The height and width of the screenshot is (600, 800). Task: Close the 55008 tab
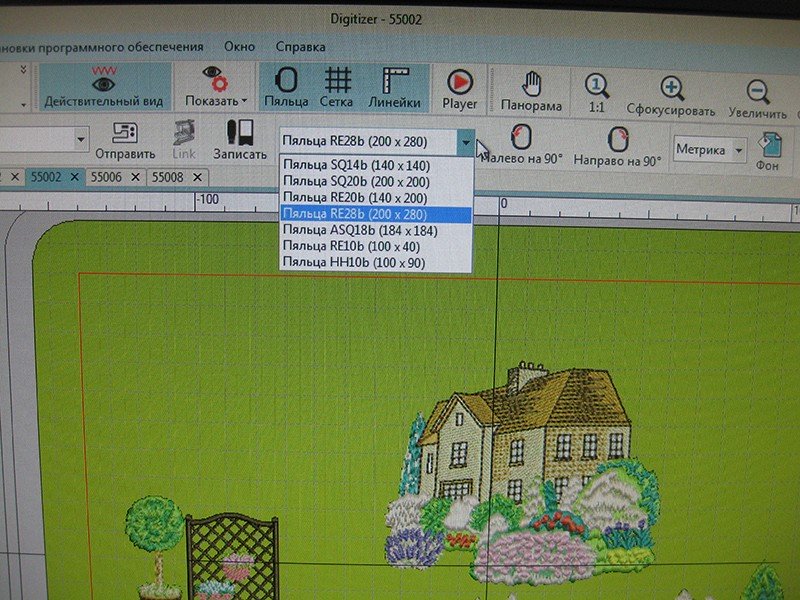pos(197,178)
